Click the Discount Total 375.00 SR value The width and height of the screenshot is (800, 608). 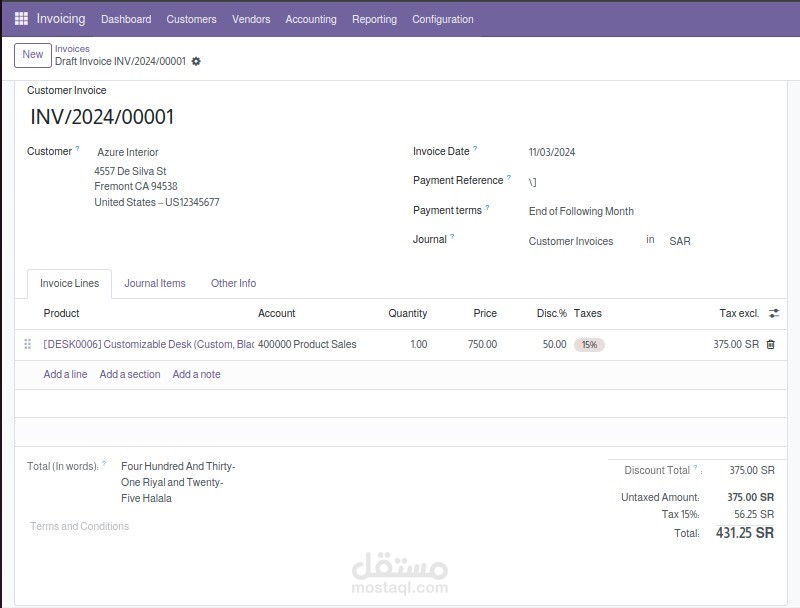pyautogui.click(x=752, y=470)
